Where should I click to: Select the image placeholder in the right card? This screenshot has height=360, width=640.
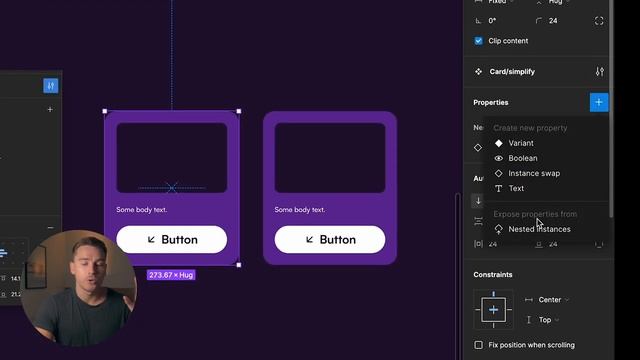[330, 158]
